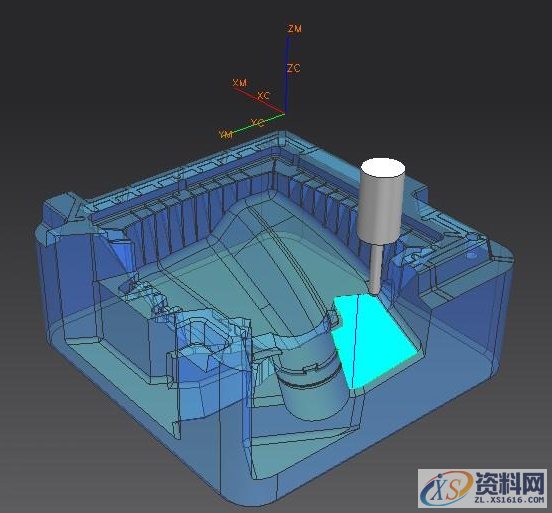Screen dimensions: 552x513
Task: Click the XM axis label
Action: coord(240,83)
